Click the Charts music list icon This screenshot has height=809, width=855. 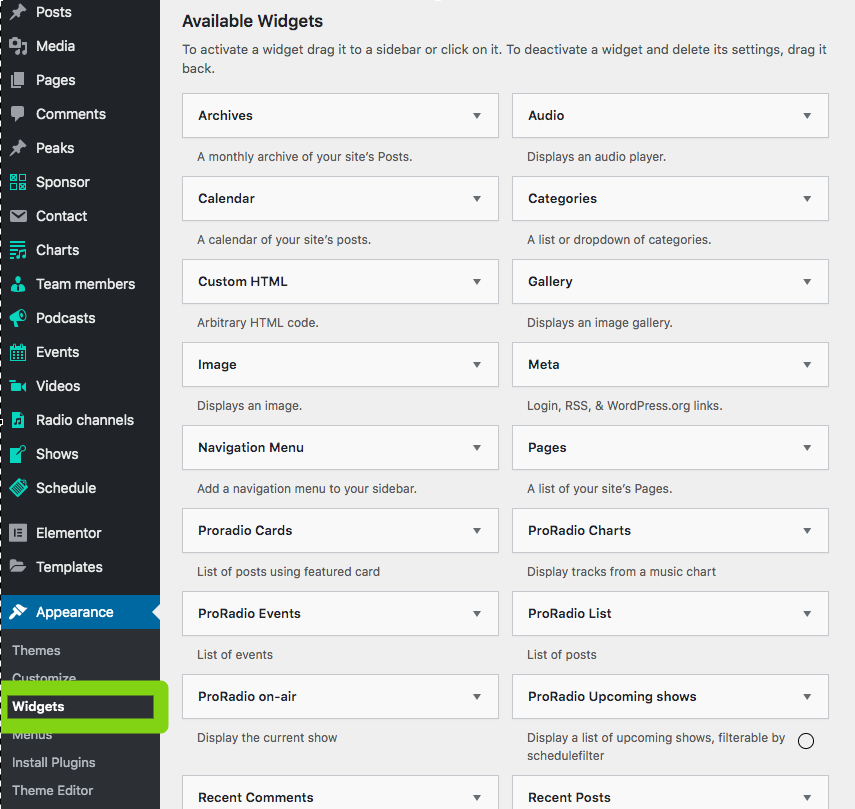click(x=18, y=250)
